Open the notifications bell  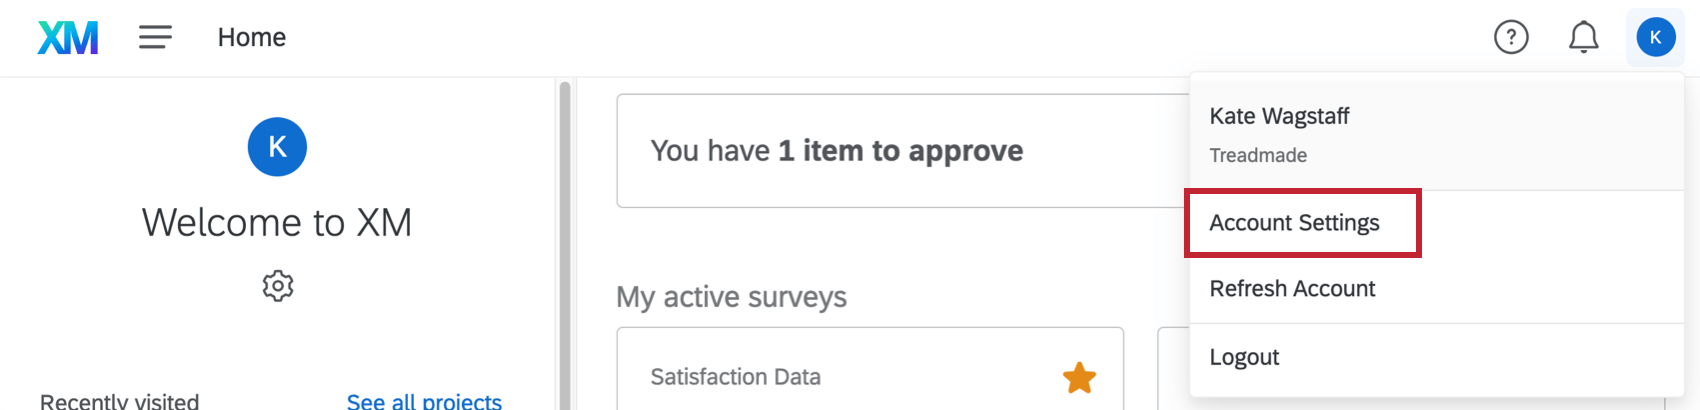pyautogui.click(x=1583, y=38)
